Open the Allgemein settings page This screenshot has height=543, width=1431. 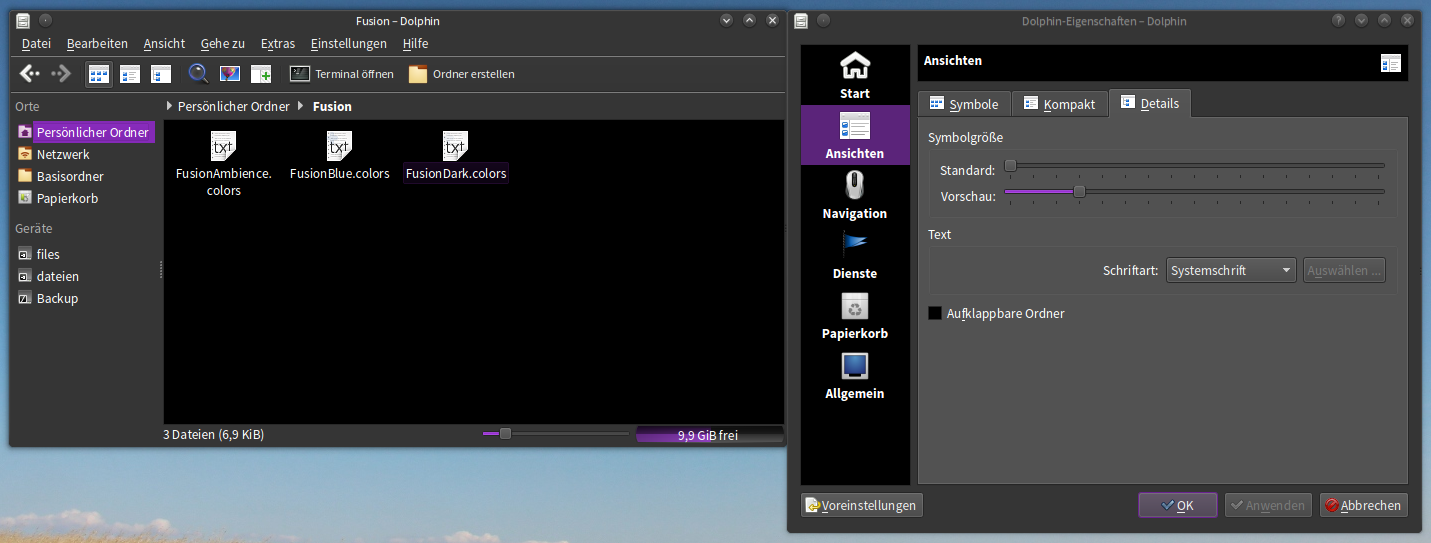pos(855,375)
